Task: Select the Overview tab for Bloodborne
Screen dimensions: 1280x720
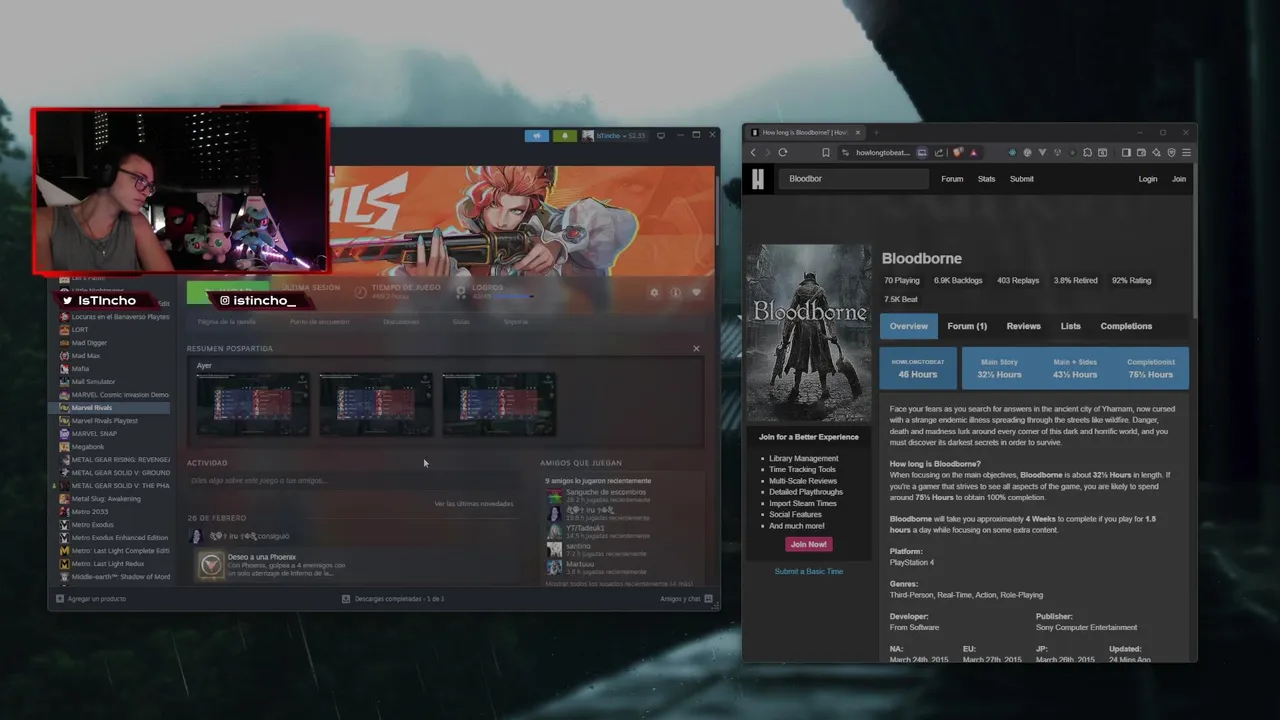Action: (x=909, y=326)
